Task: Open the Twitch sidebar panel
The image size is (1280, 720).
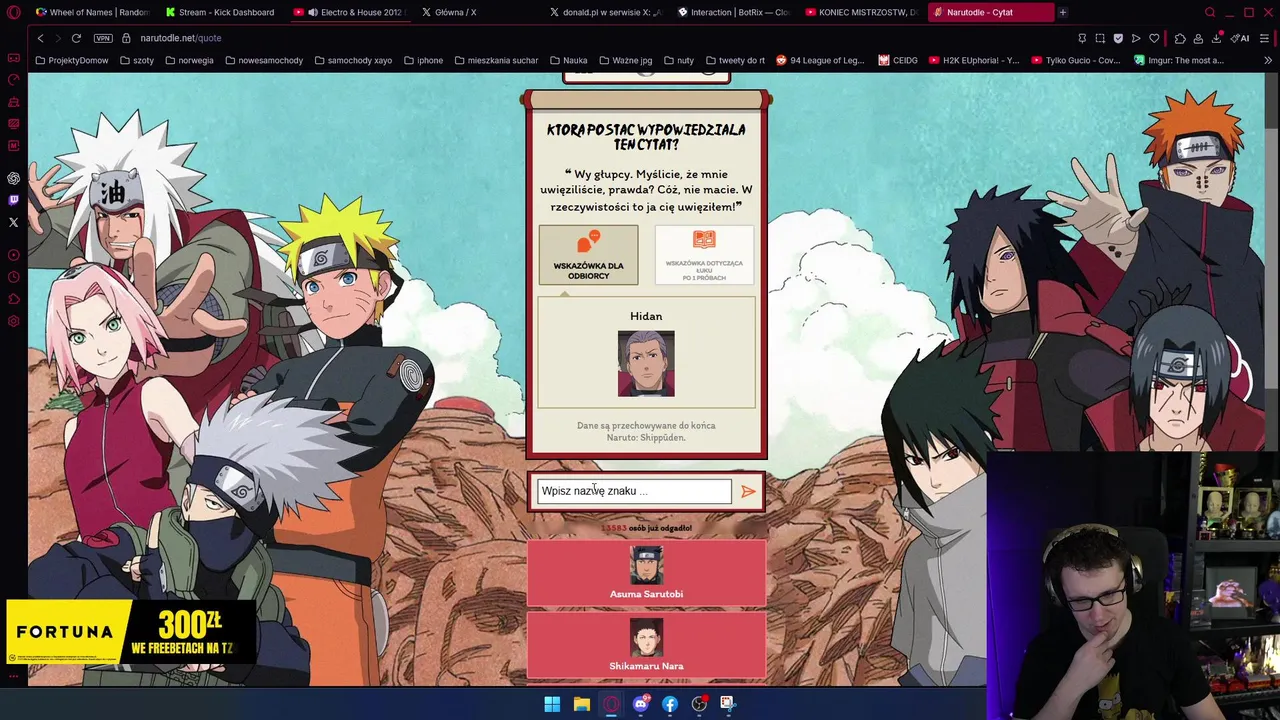Action: click(x=13, y=200)
